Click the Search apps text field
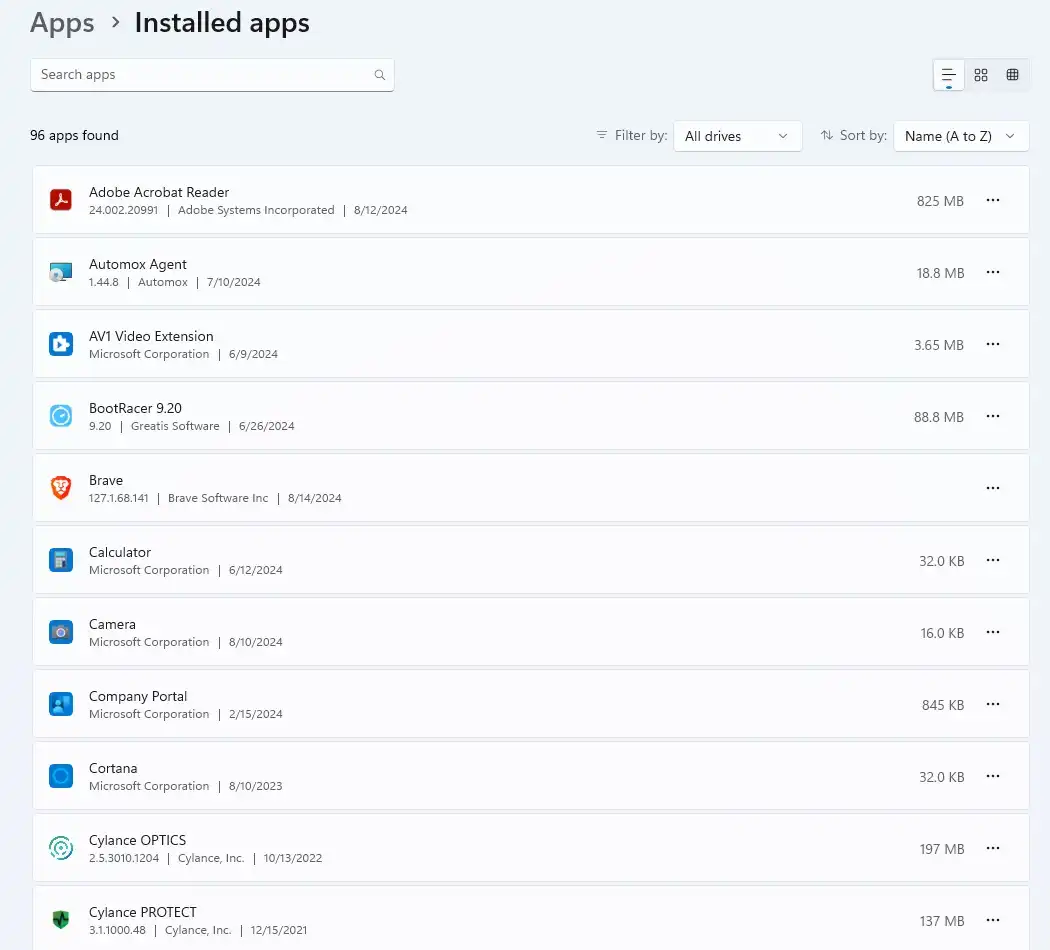Viewport: 1050px width, 950px height. (x=200, y=75)
